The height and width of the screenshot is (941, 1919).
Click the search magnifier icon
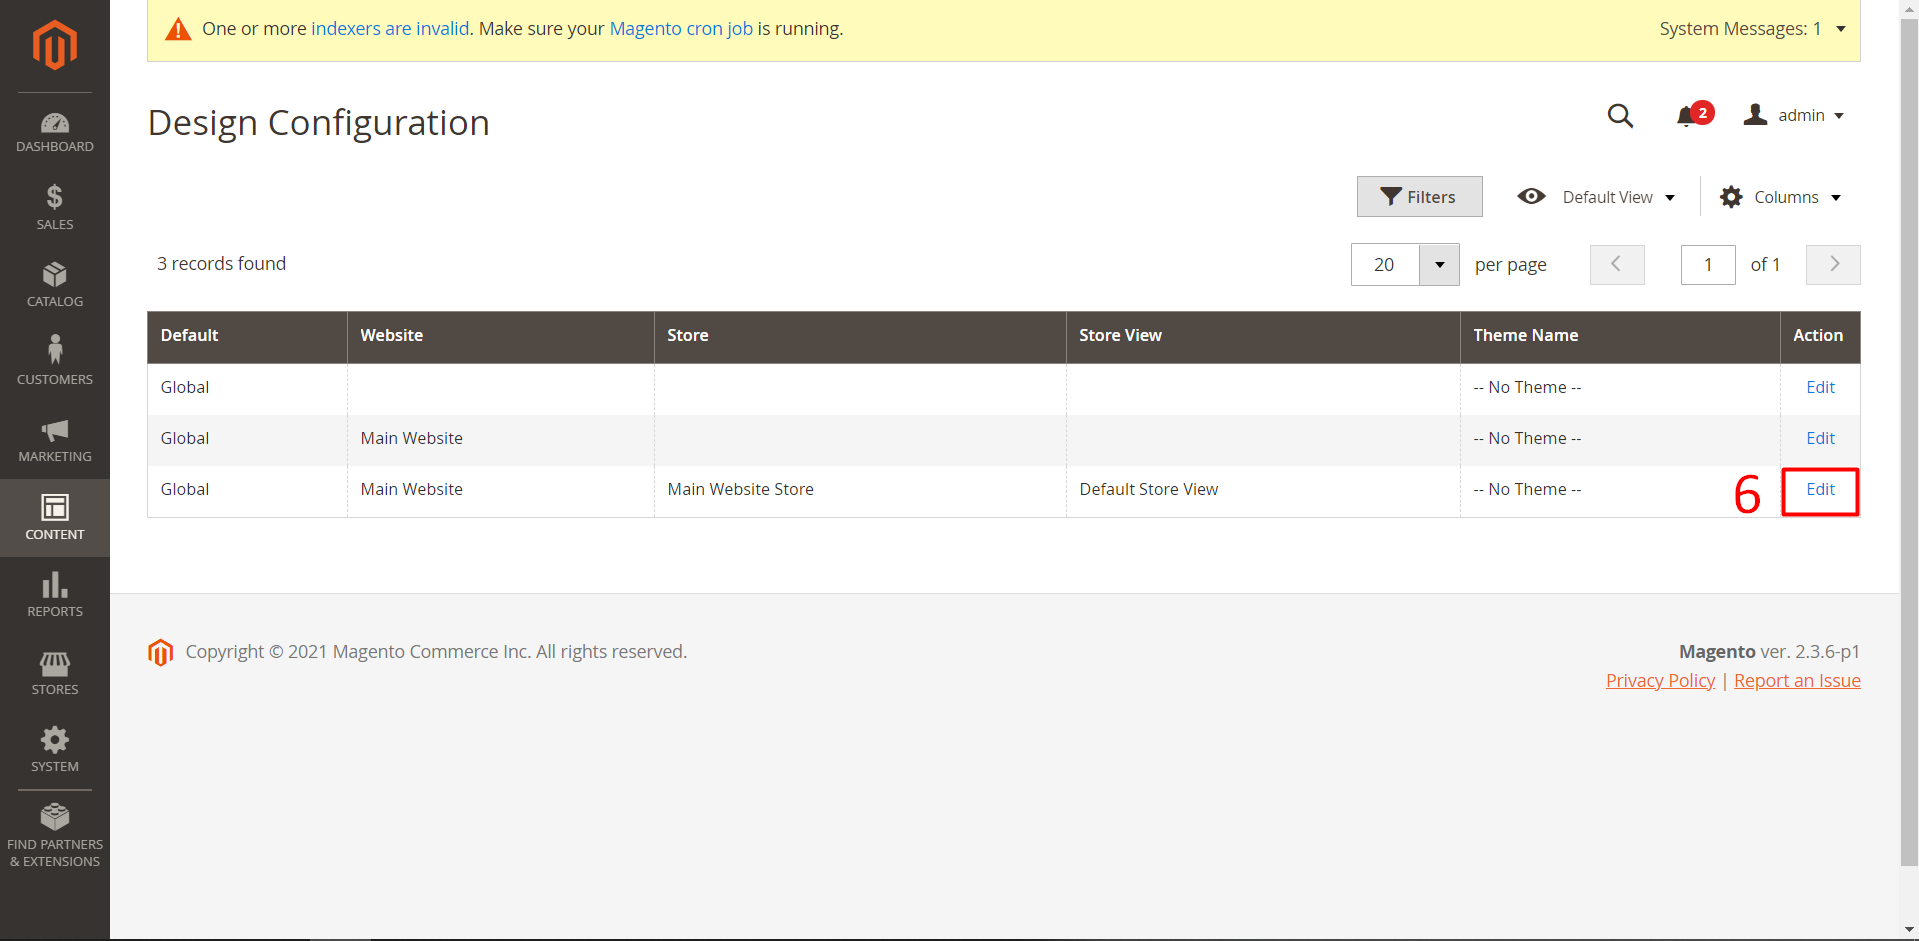pyautogui.click(x=1620, y=116)
